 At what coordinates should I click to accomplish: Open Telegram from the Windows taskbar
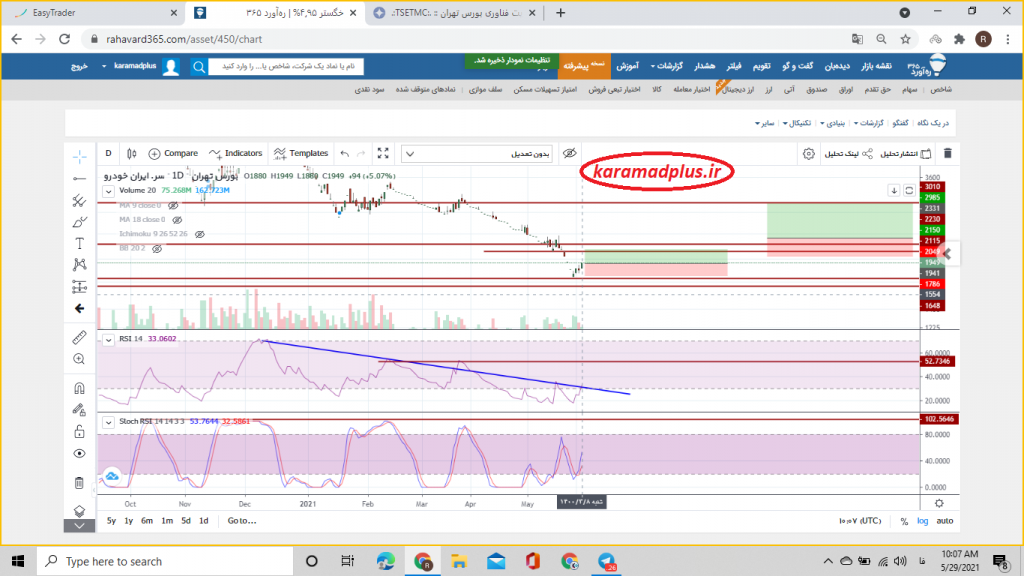click(607, 561)
